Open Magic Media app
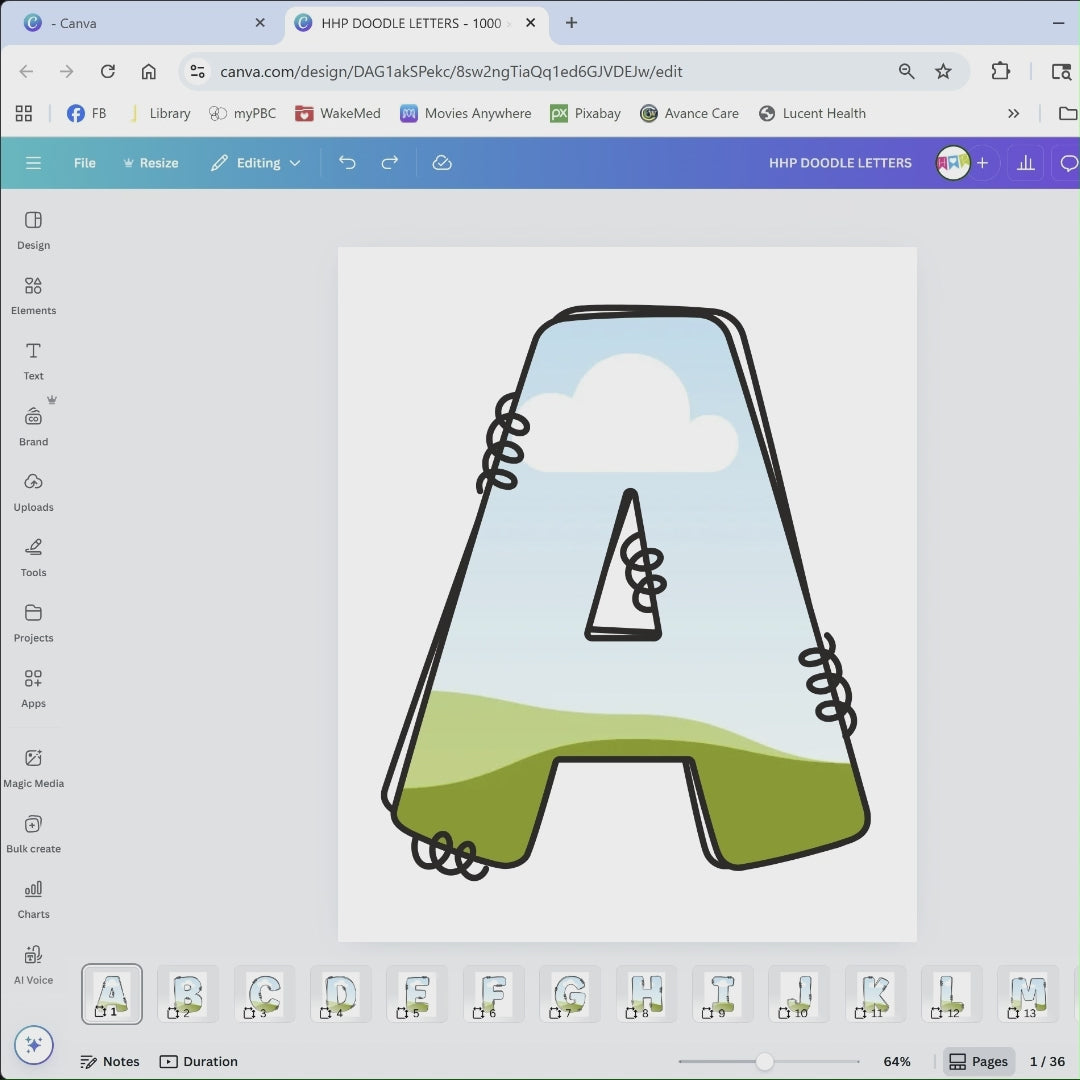 [x=33, y=767]
